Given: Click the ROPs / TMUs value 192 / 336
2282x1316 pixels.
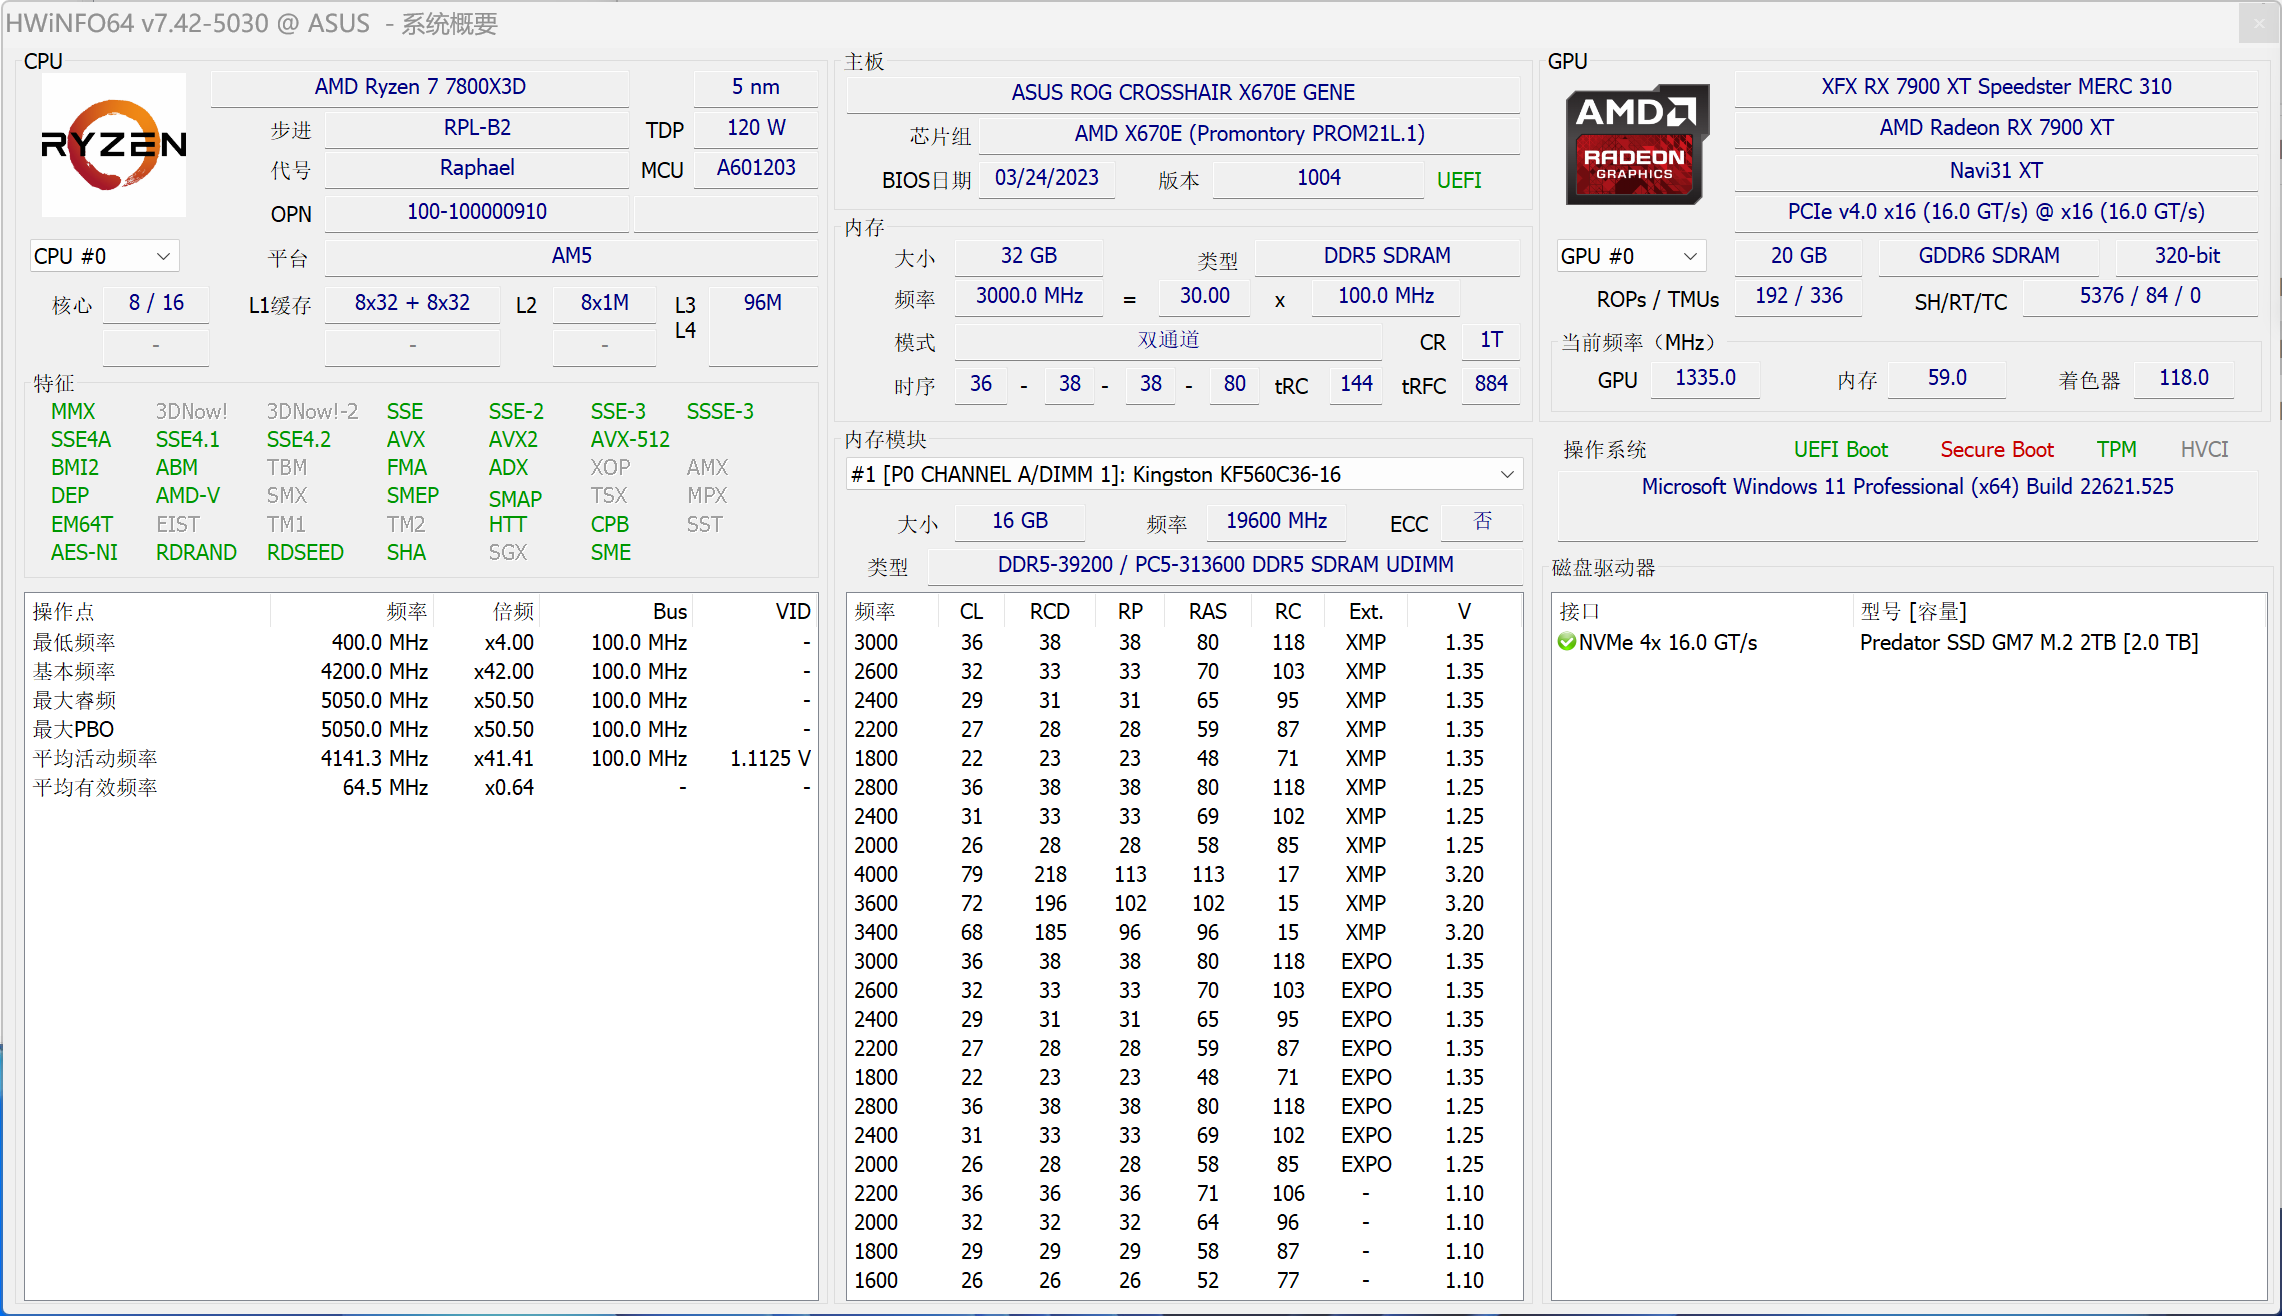Looking at the screenshot, I should [1798, 296].
